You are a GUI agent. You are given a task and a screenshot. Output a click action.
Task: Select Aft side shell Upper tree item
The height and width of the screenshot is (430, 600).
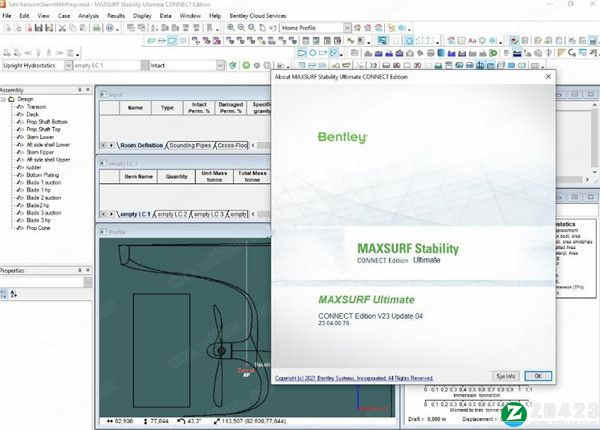48,160
